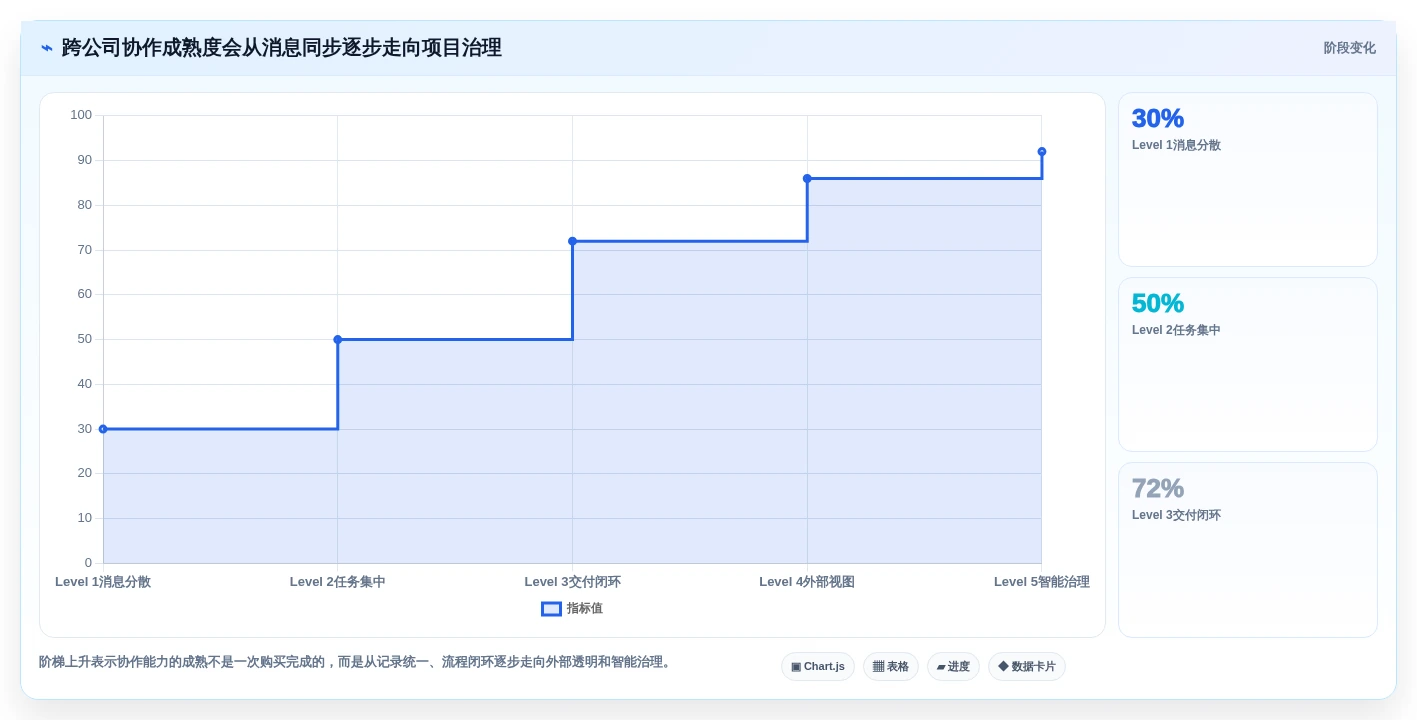This screenshot has width=1417, height=720.
Task: Open the 72% Level 3交付闭环 card
Action: point(1247,549)
